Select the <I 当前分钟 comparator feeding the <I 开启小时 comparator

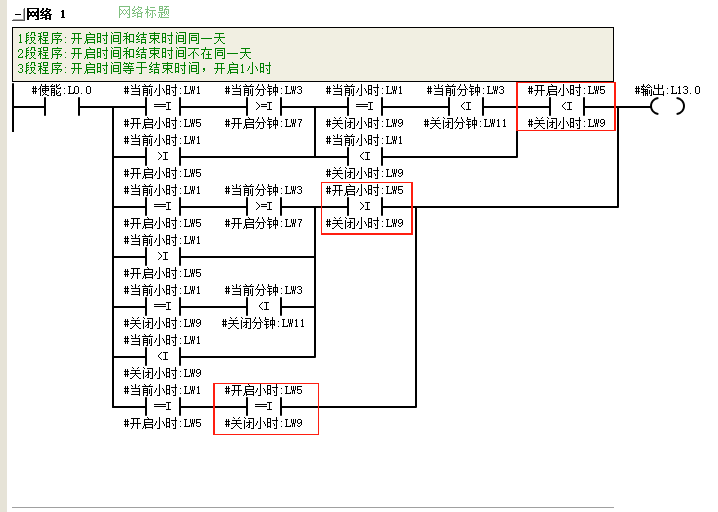466,107
